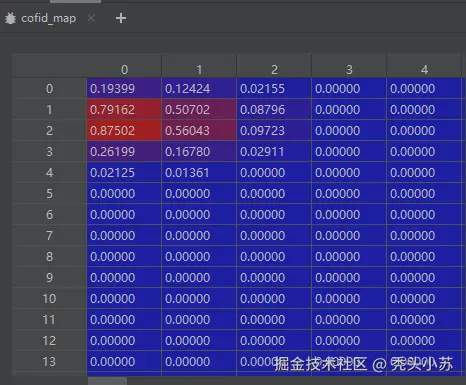Click cell with value 0.19399
This screenshot has width=466, height=385.
(124, 89)
